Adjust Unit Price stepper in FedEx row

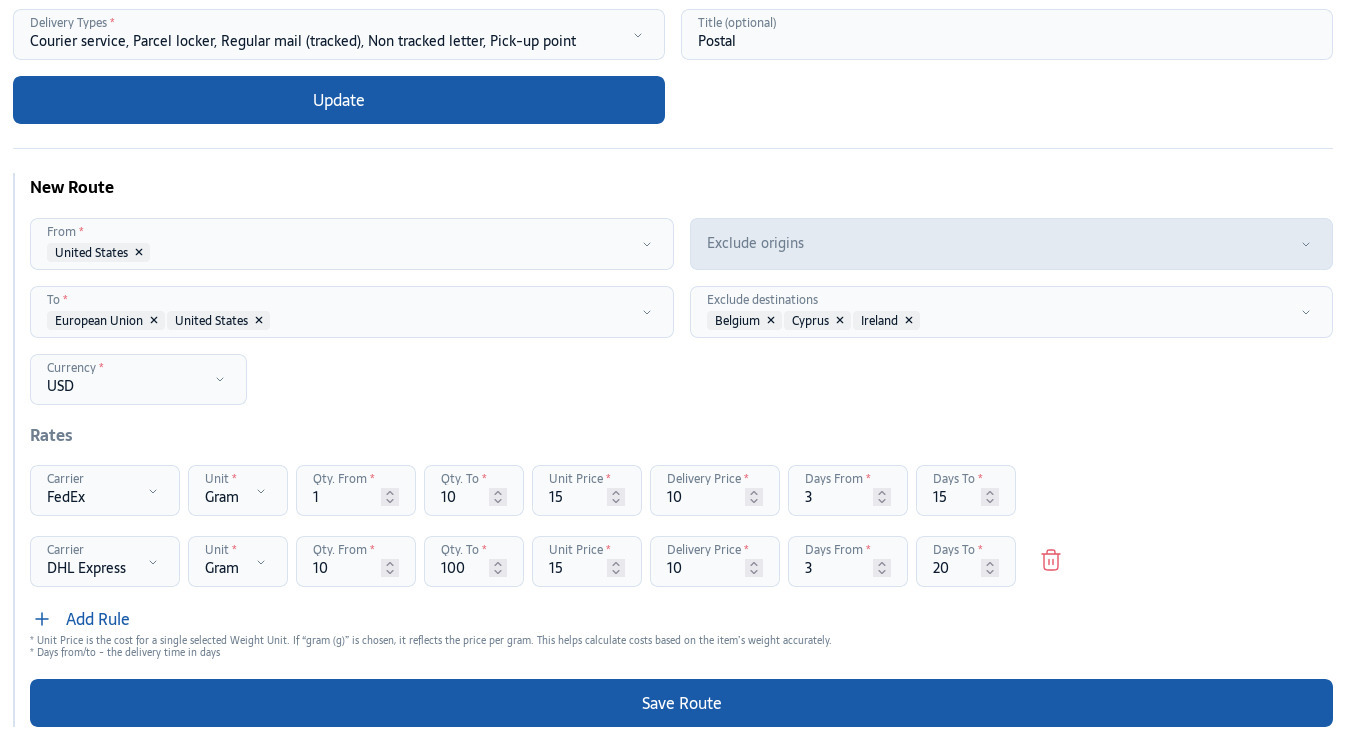click(x=616, y=497)
